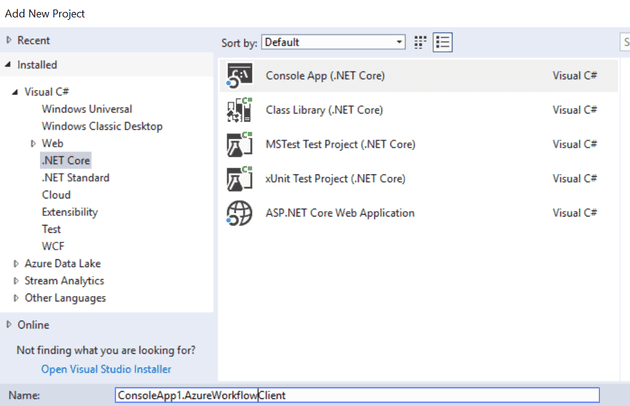Switch to medium icons list view
Screen dimensions: 630x406
(x=443, y=42)
